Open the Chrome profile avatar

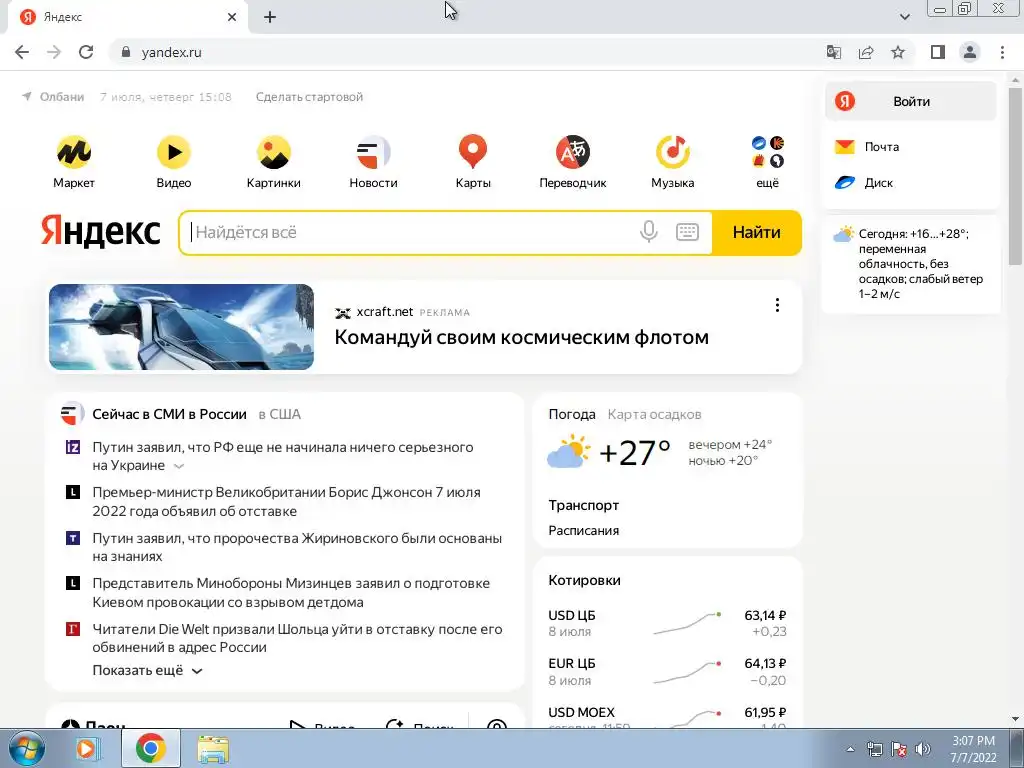click(970, 52)
